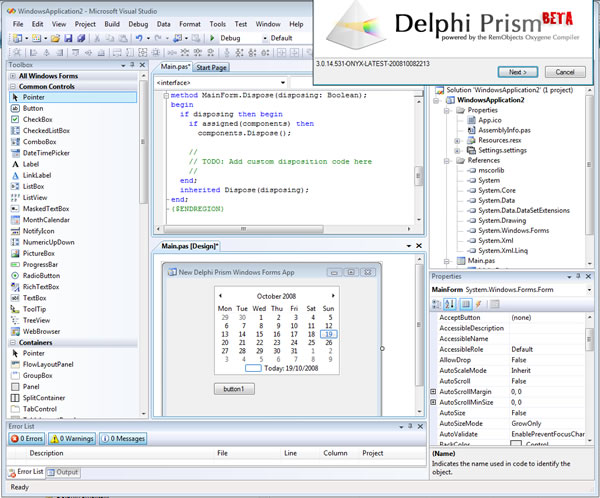
Task: Toggle the 0 Warnings filter
Action: [72, 438]
